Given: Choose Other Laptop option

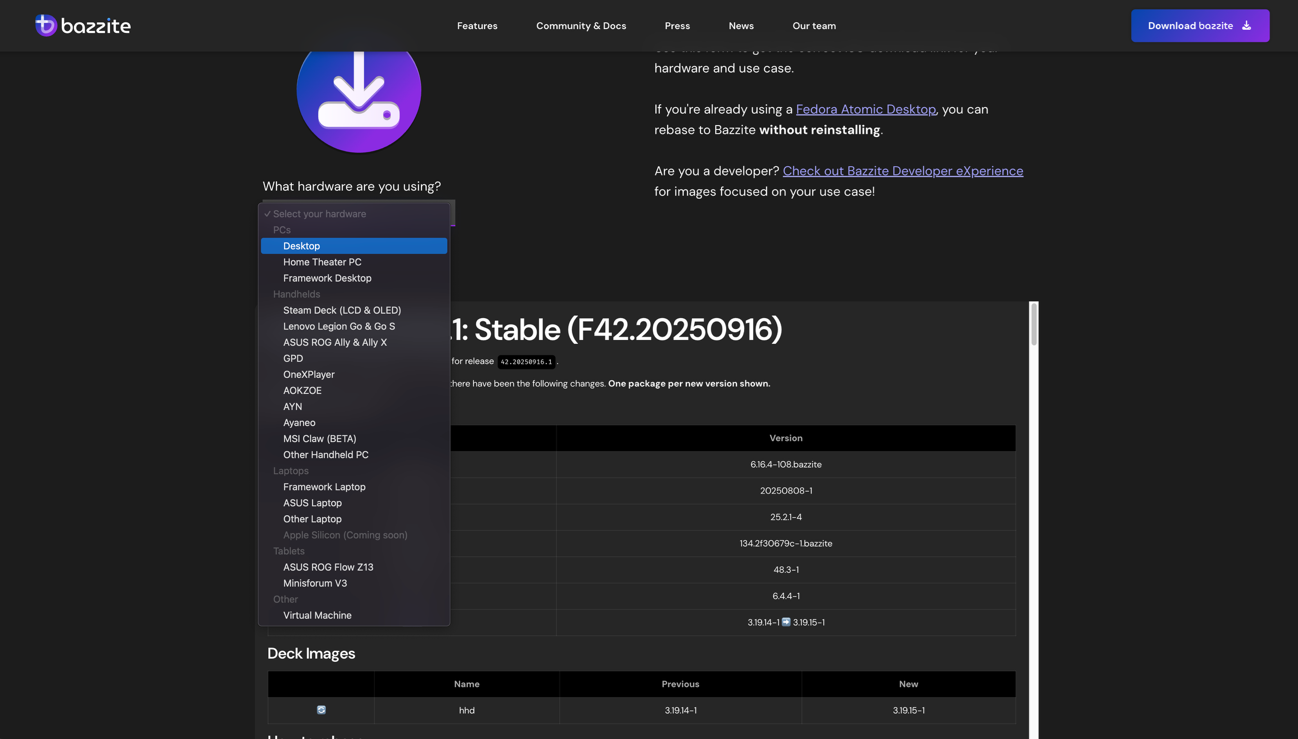Looking at the screenshot, I should (354, 519).
